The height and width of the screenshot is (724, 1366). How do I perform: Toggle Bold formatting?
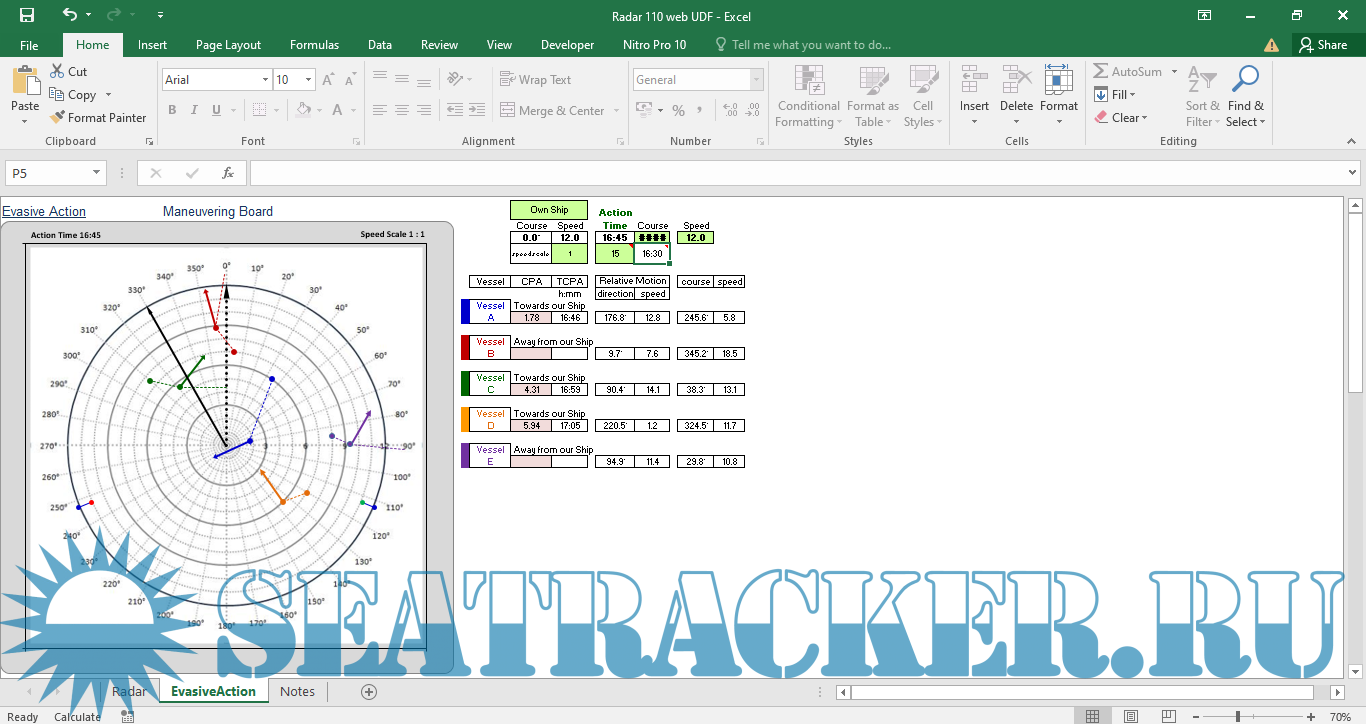[x=172, y=110]
